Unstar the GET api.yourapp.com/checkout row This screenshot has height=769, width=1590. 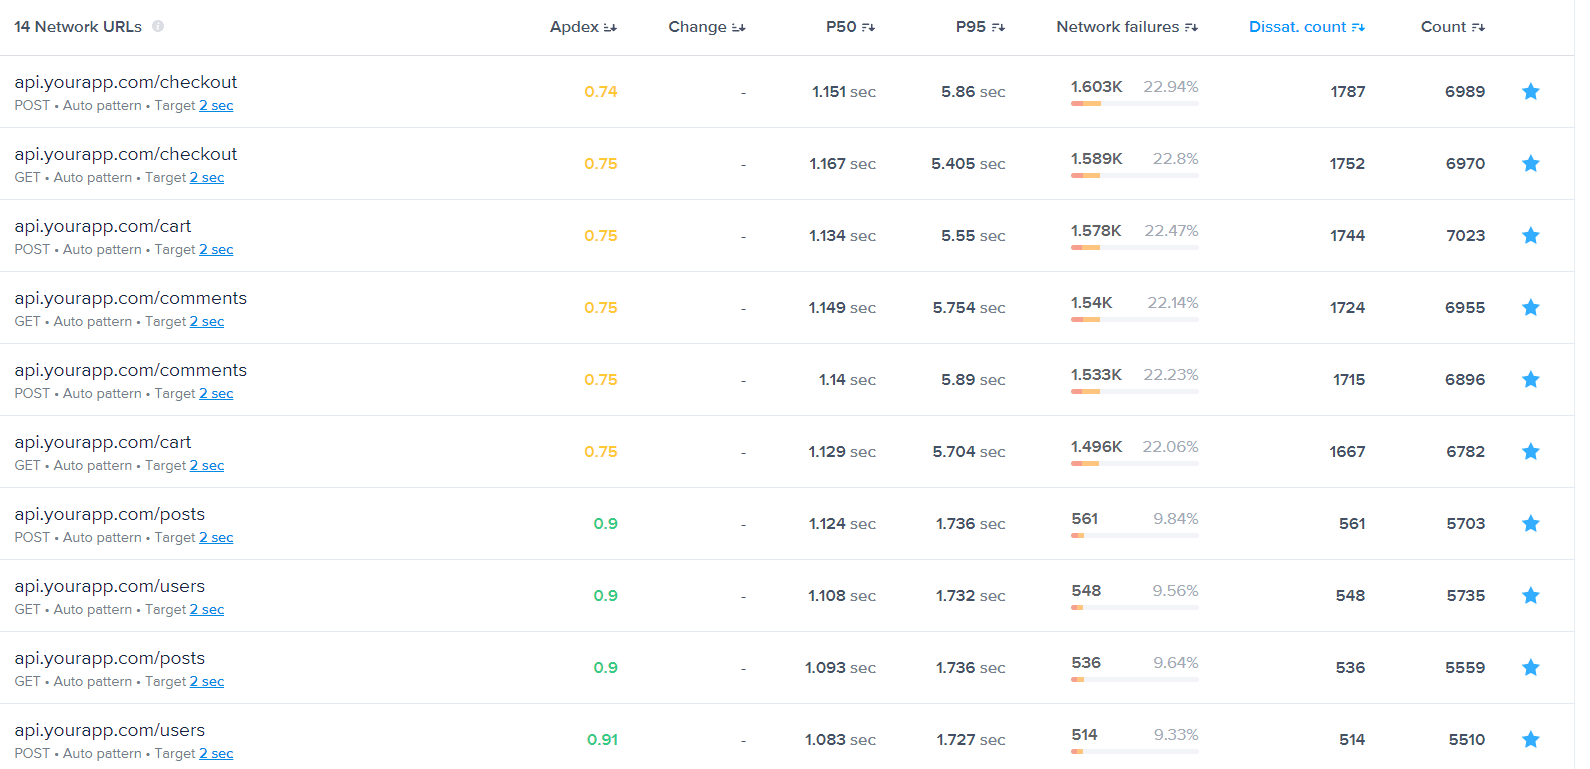(1530, 164)
